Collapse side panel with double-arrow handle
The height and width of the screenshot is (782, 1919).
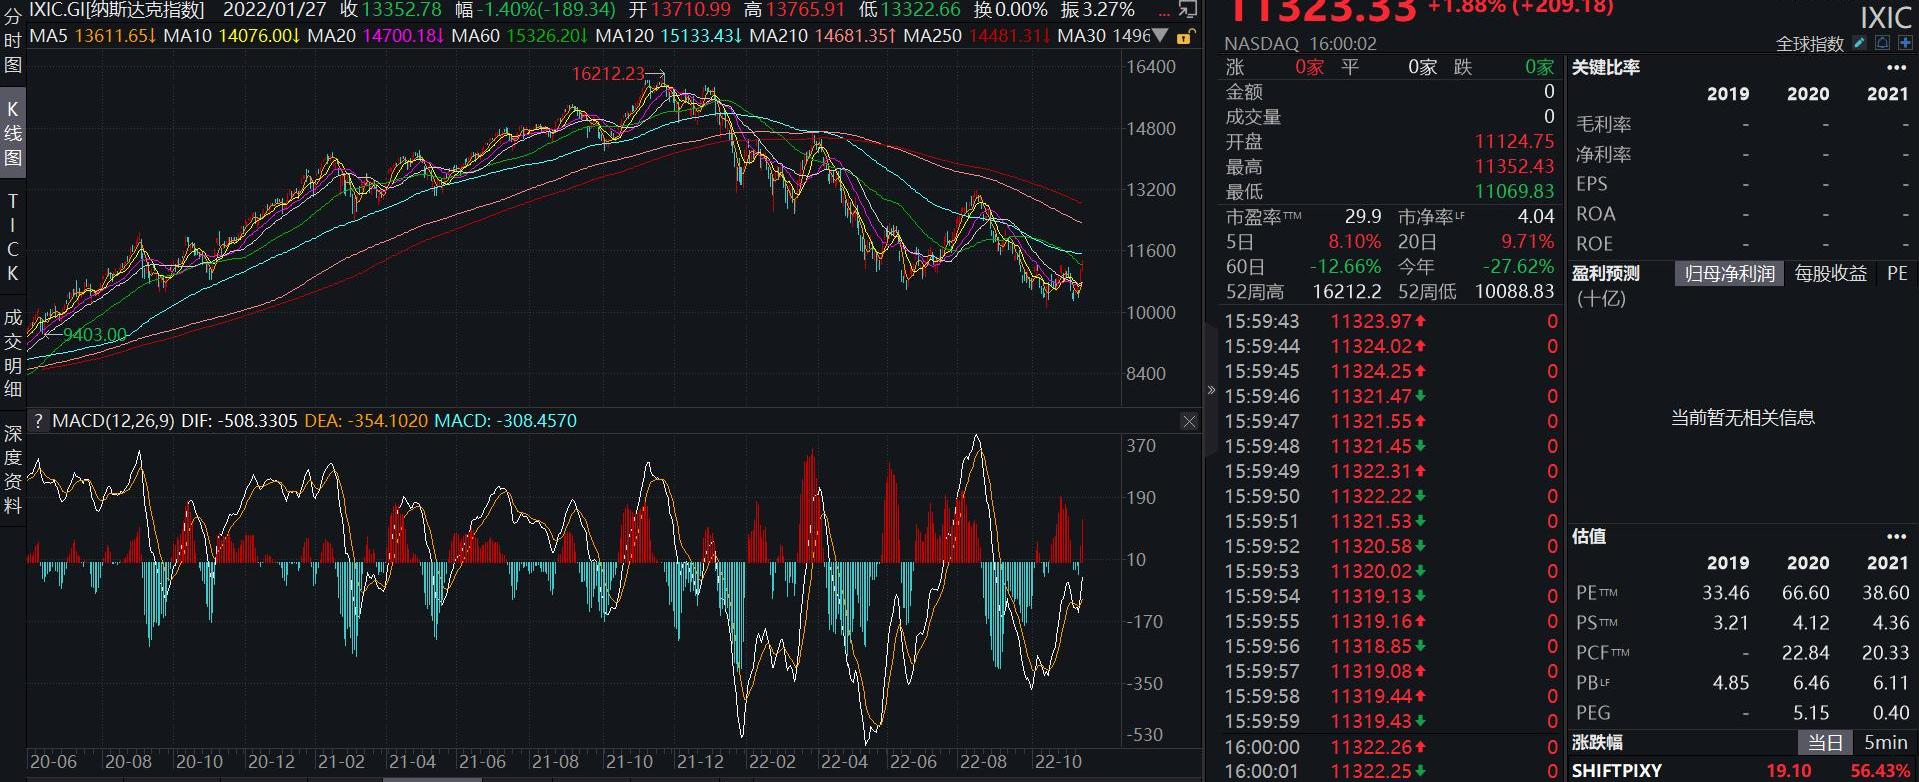[1211, 390]
